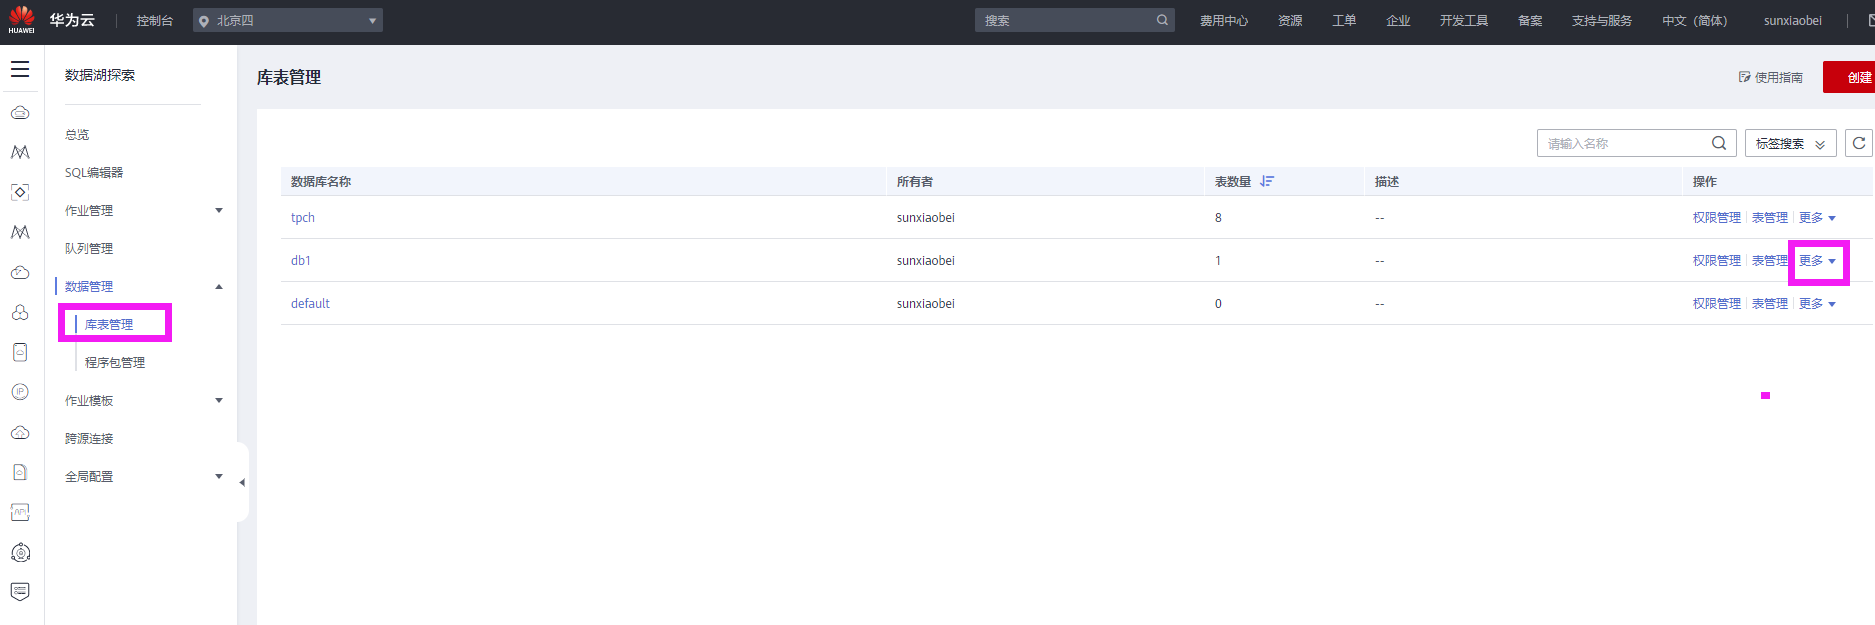Screen dimensions: 1875x625
Task: Open 支持与服务 in top bar
Action: click(1602, 20)
